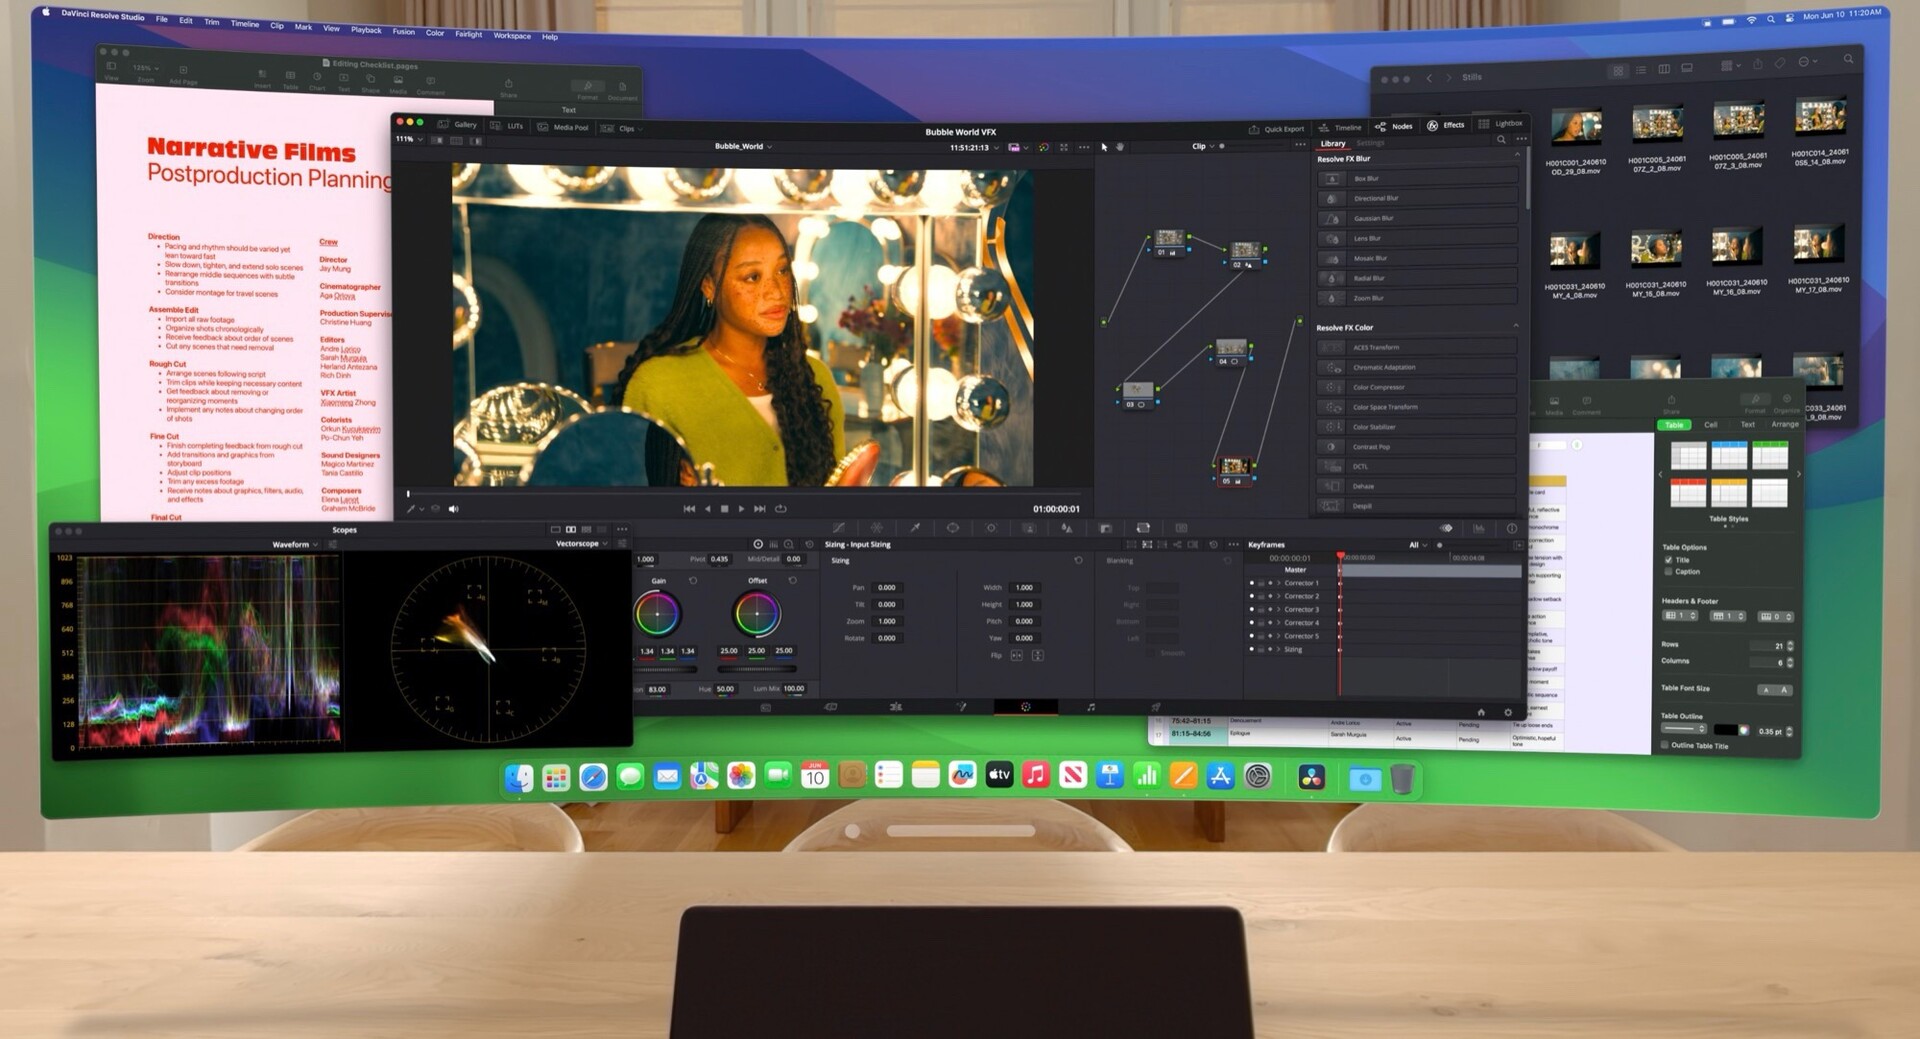Open the Playback menu in menu bar

(x=366, y=29)
